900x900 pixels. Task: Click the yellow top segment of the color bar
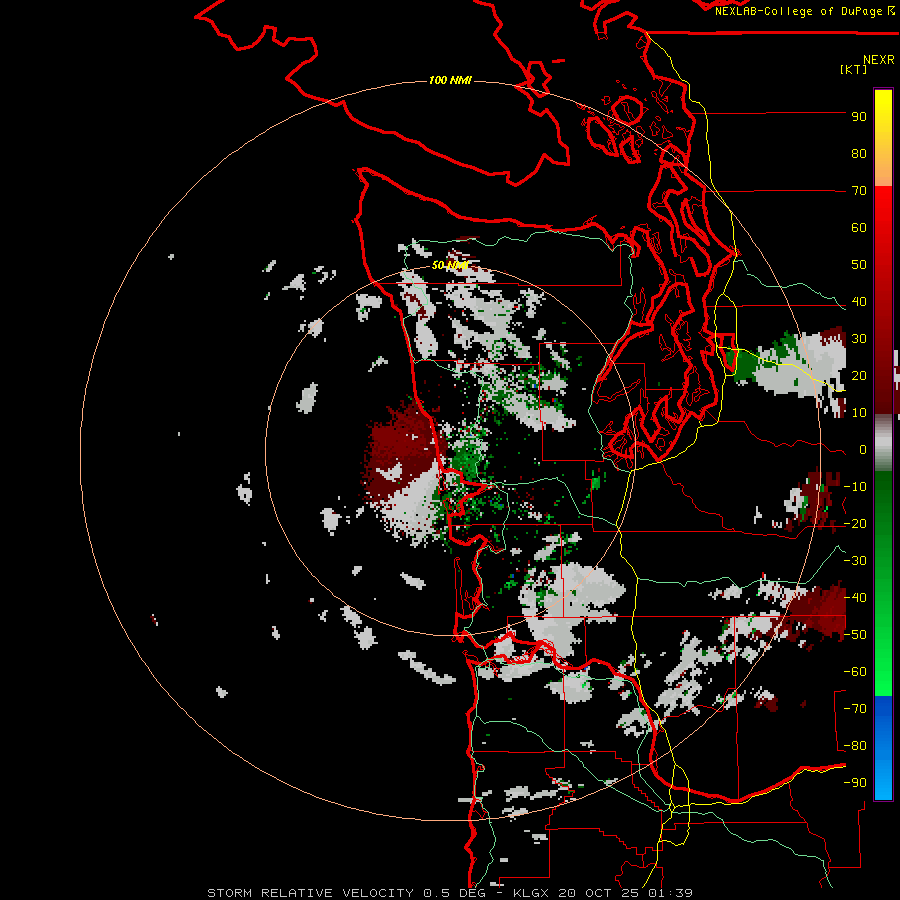[x=883, y=138]
